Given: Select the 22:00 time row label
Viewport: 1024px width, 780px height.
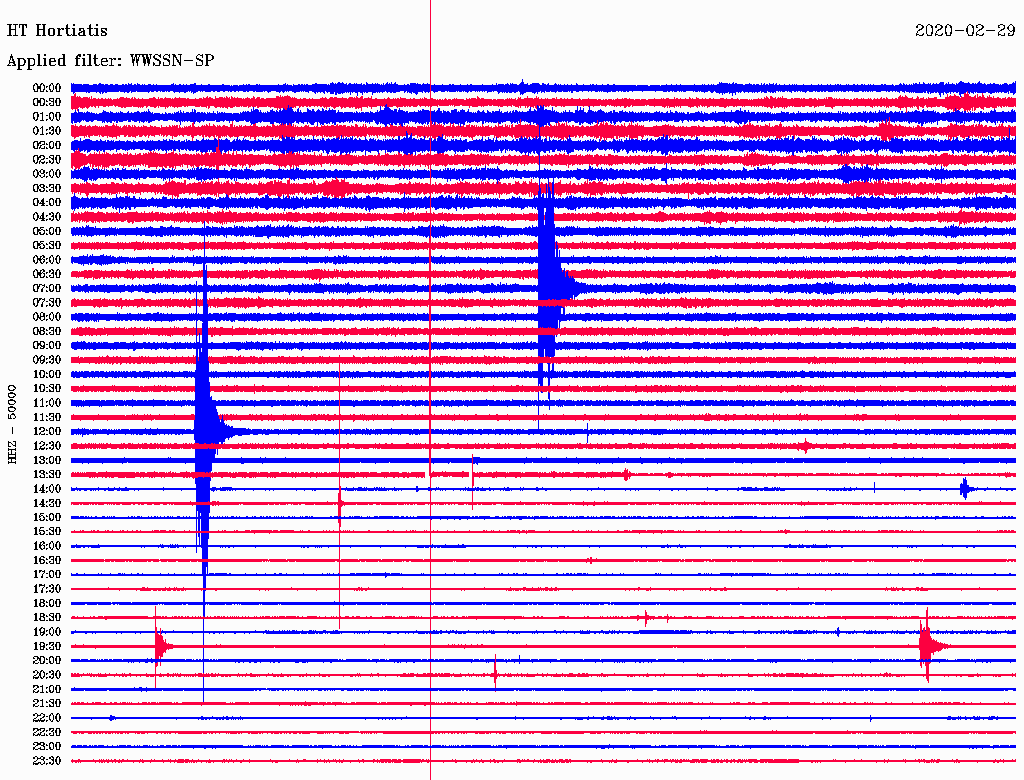Looking at the screenshot, I should click(x=47, y=719).
